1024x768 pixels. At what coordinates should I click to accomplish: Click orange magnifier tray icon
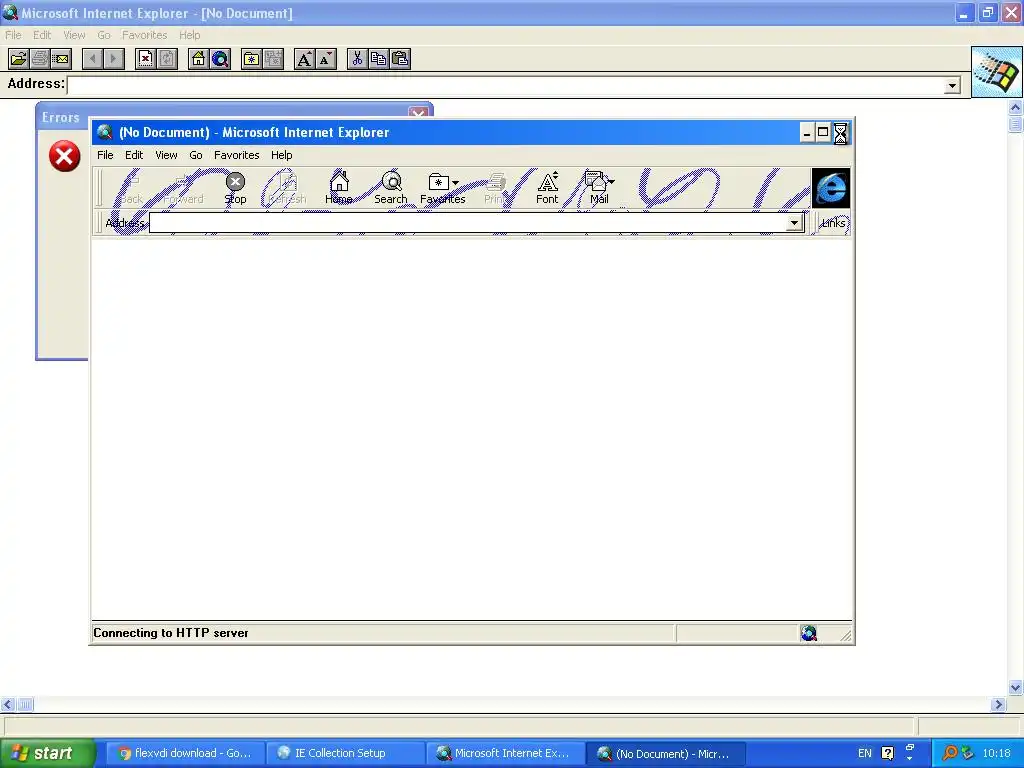point(950,753)
